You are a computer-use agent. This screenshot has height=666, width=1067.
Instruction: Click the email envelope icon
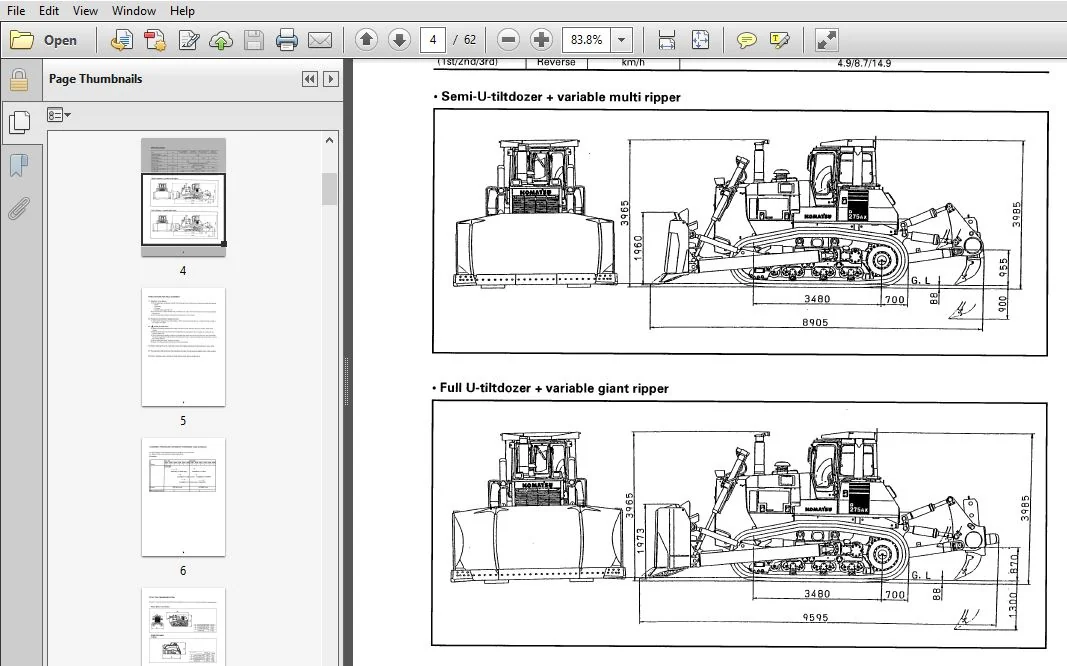point(320,40)
